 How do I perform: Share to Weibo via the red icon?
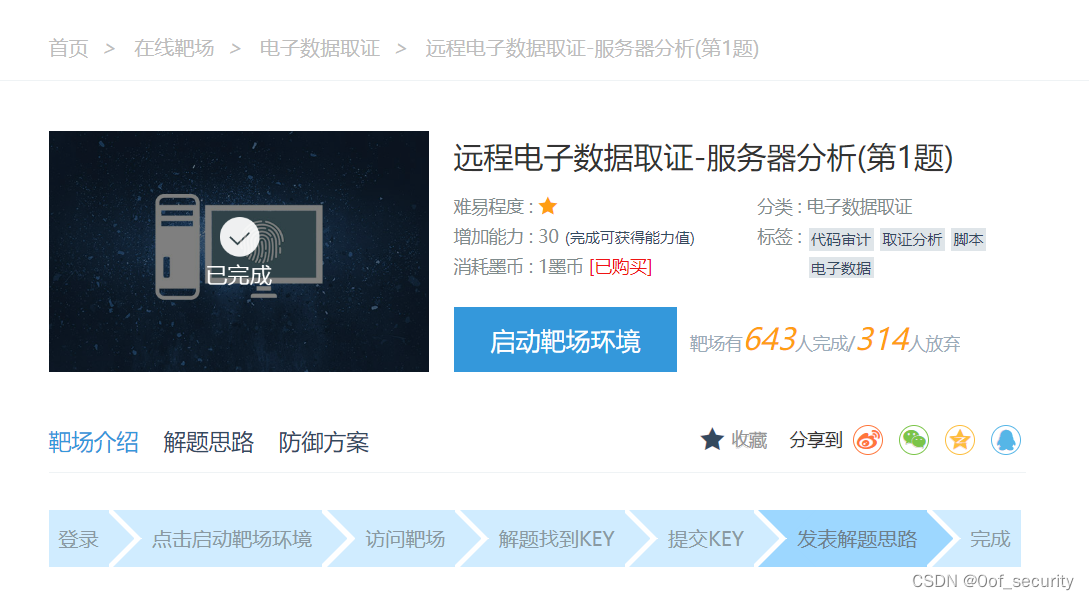point(868,440)
